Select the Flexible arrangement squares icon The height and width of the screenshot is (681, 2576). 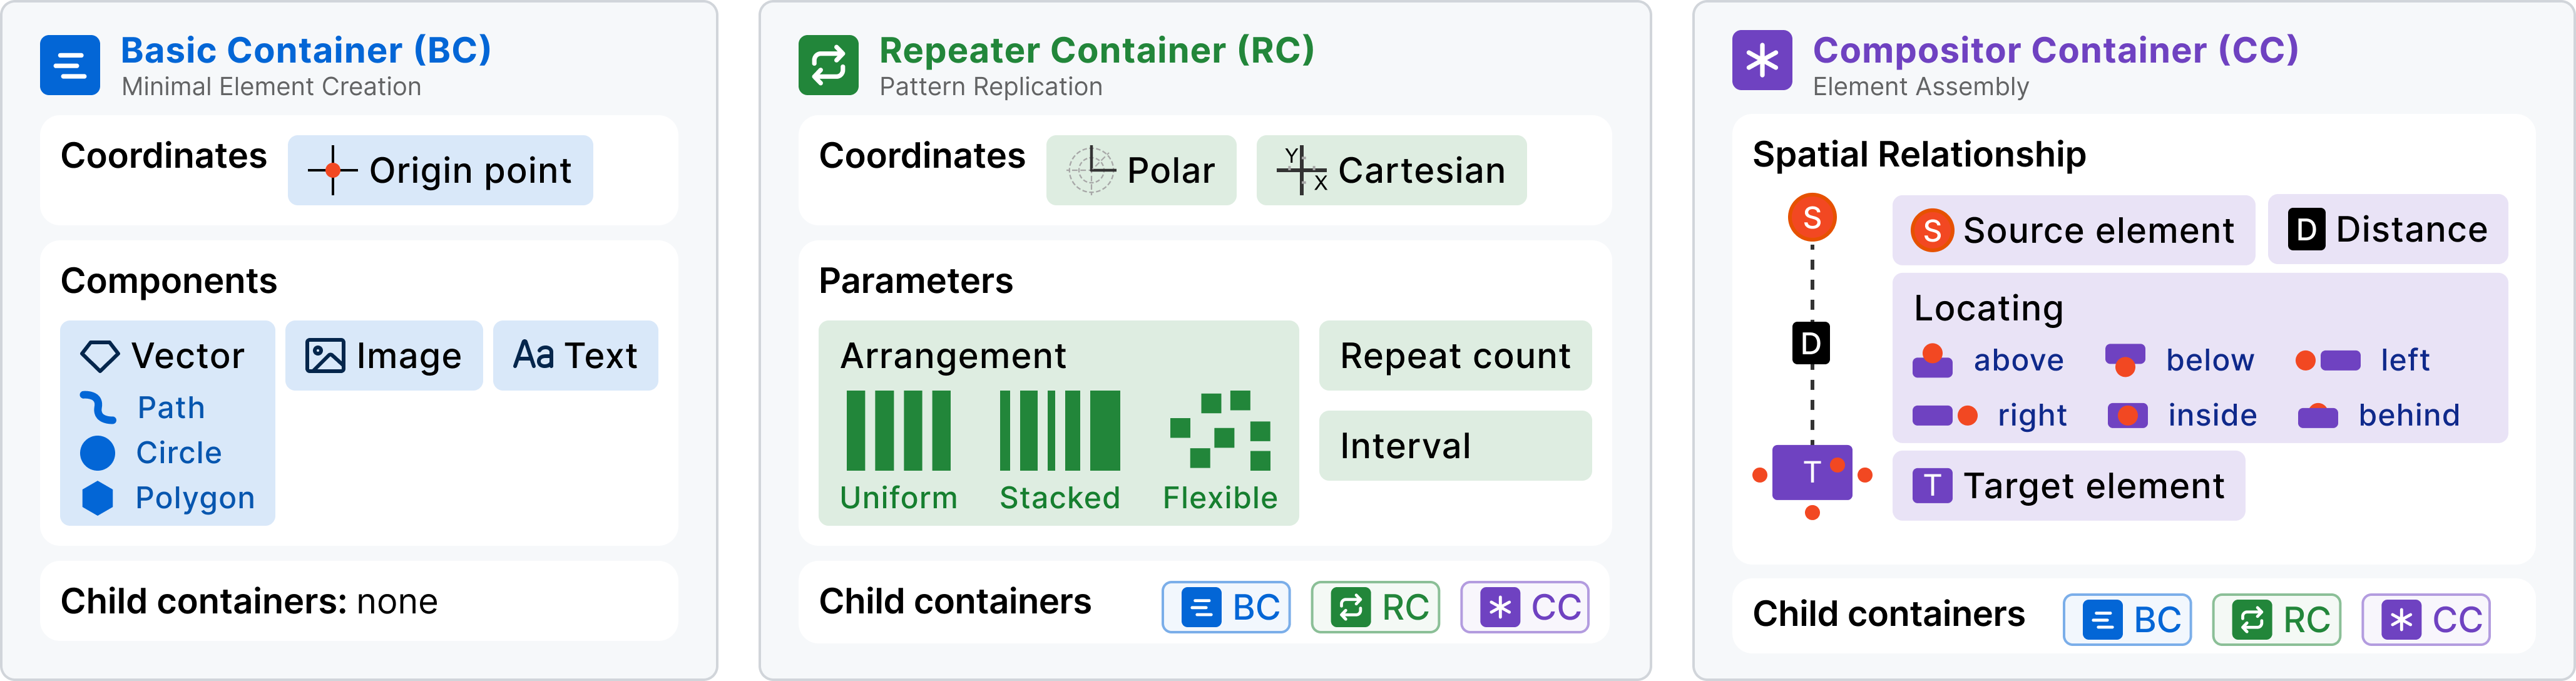point(1220,431)
